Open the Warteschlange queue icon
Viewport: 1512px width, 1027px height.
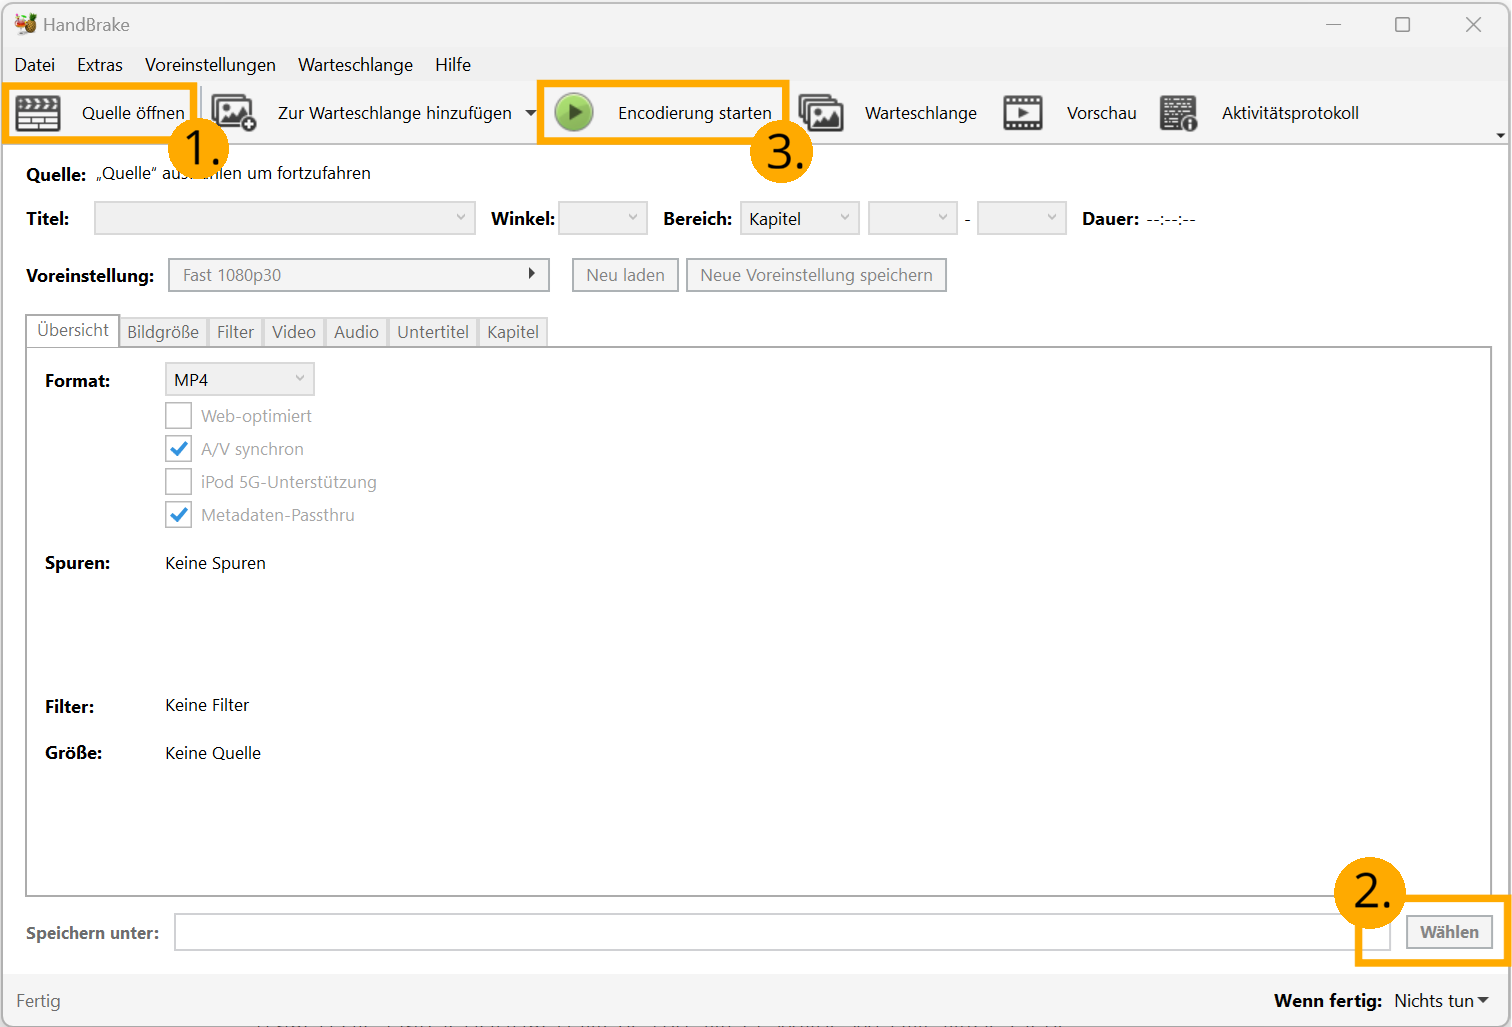tap(822, 113)
